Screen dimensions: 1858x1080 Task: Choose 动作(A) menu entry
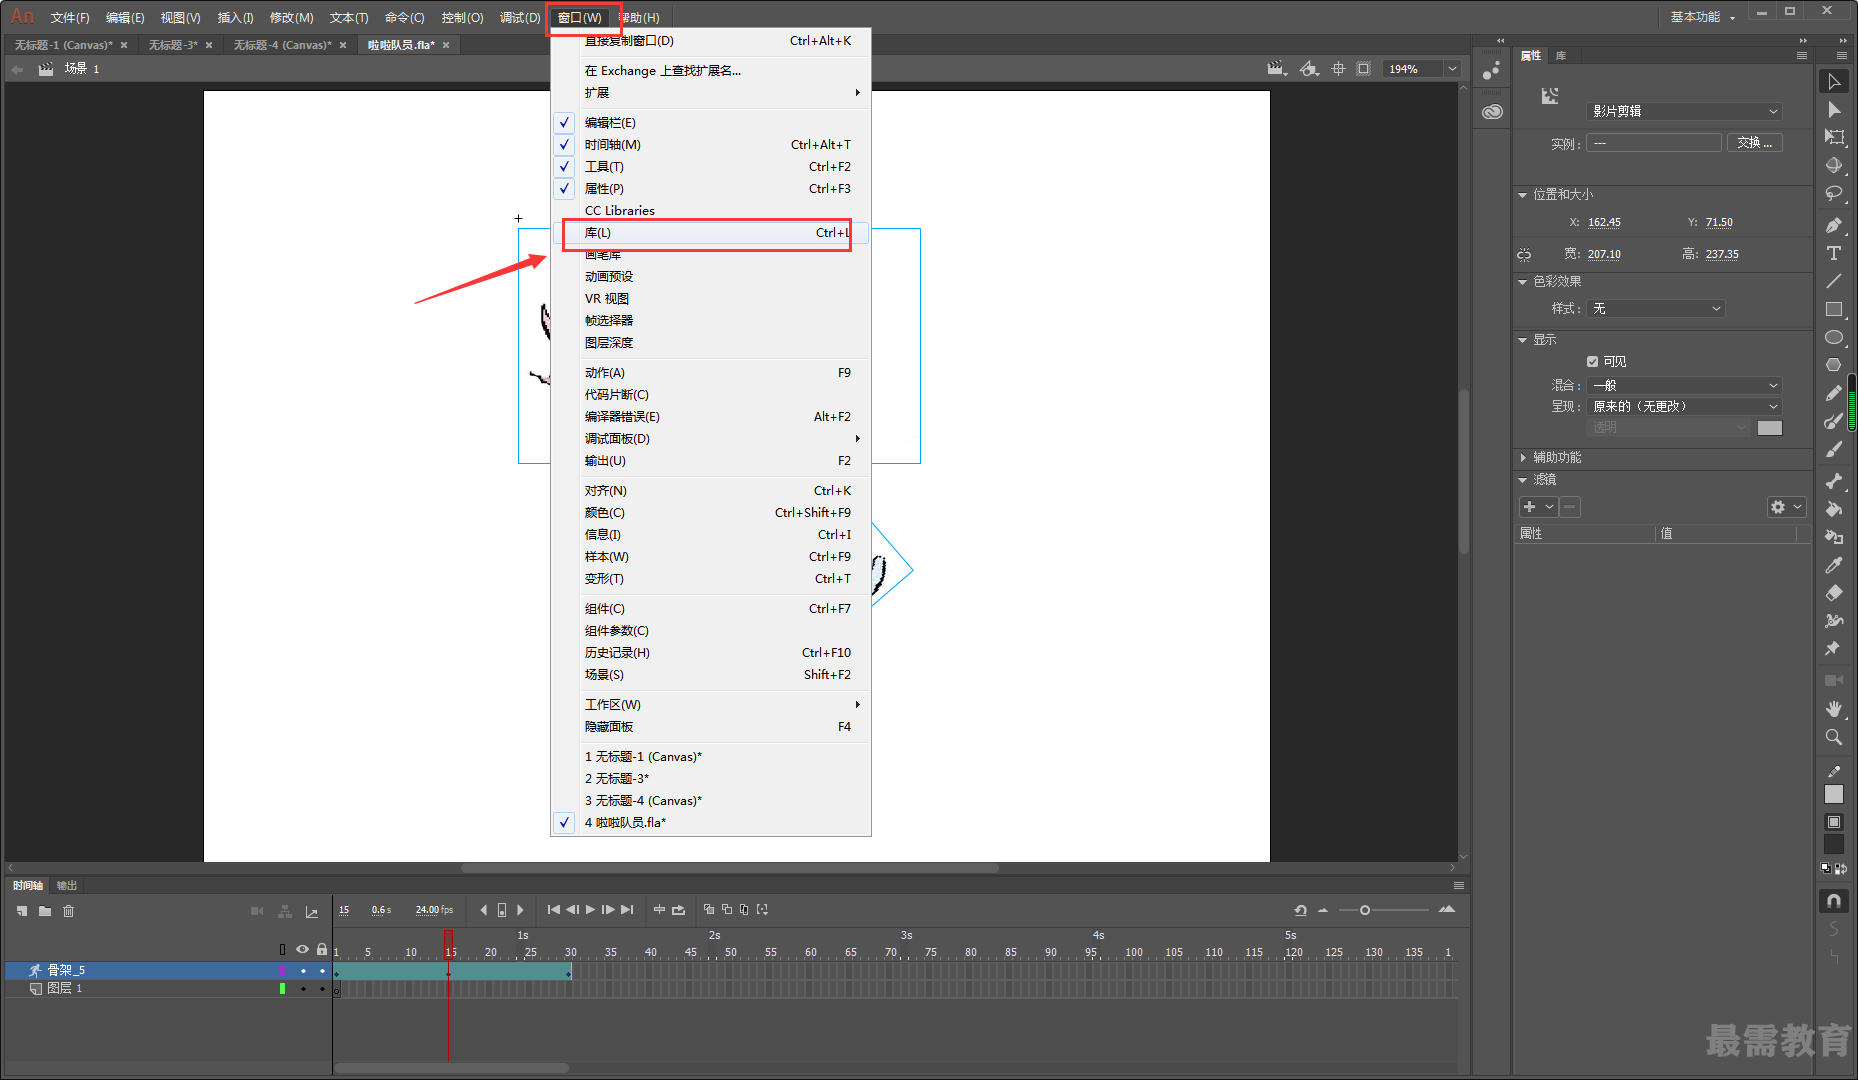(710, 373)
